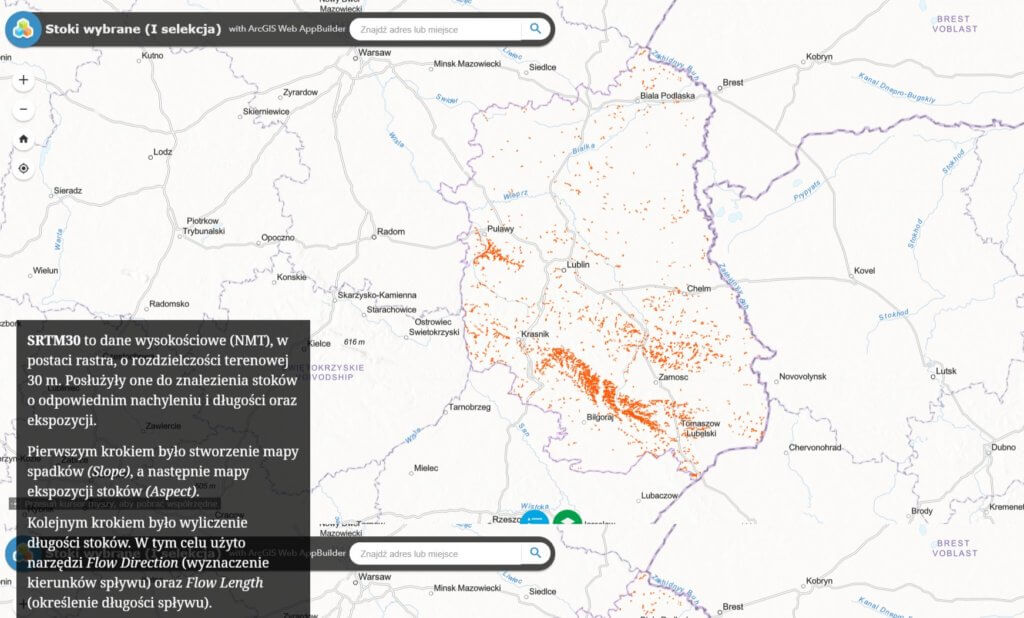Click the Pulawy city label on map
This screenshot has width=1024, height=618.
(x=500, y=229)
